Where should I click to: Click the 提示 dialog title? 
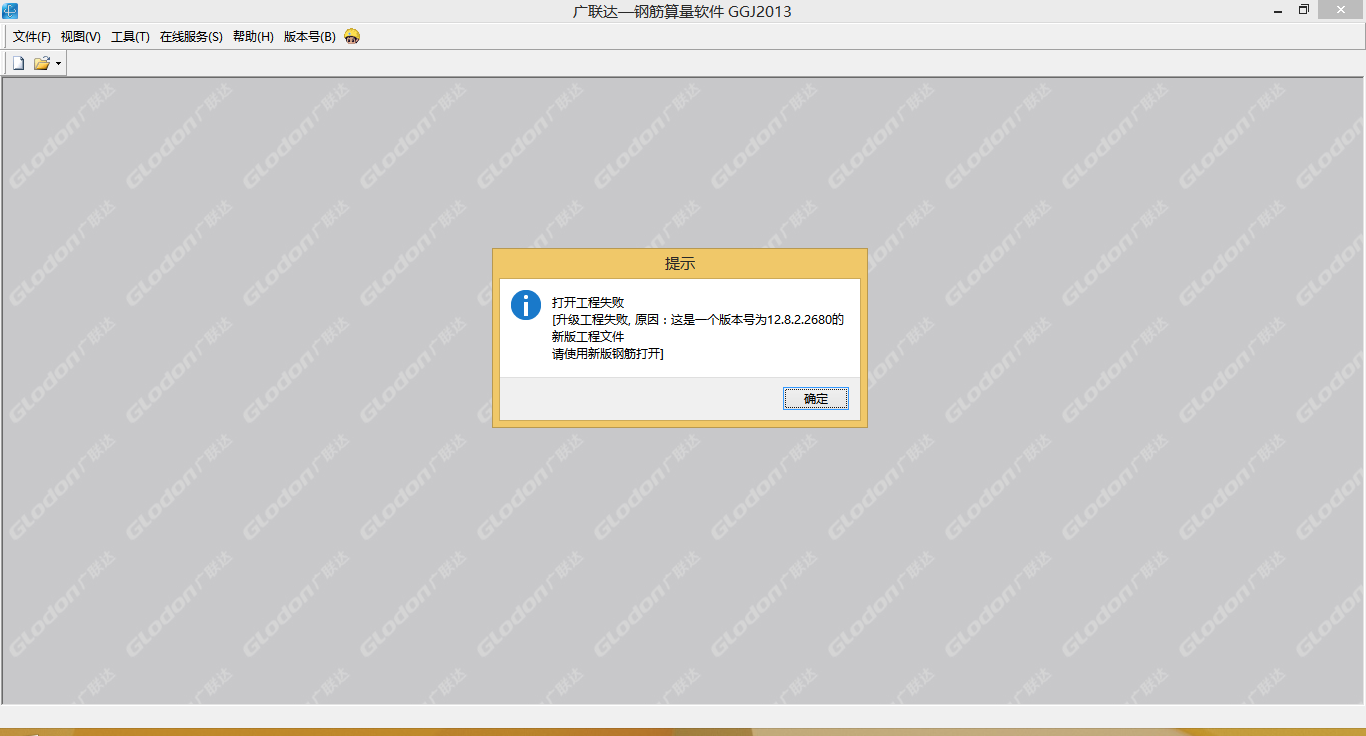[x=680, y=264]
